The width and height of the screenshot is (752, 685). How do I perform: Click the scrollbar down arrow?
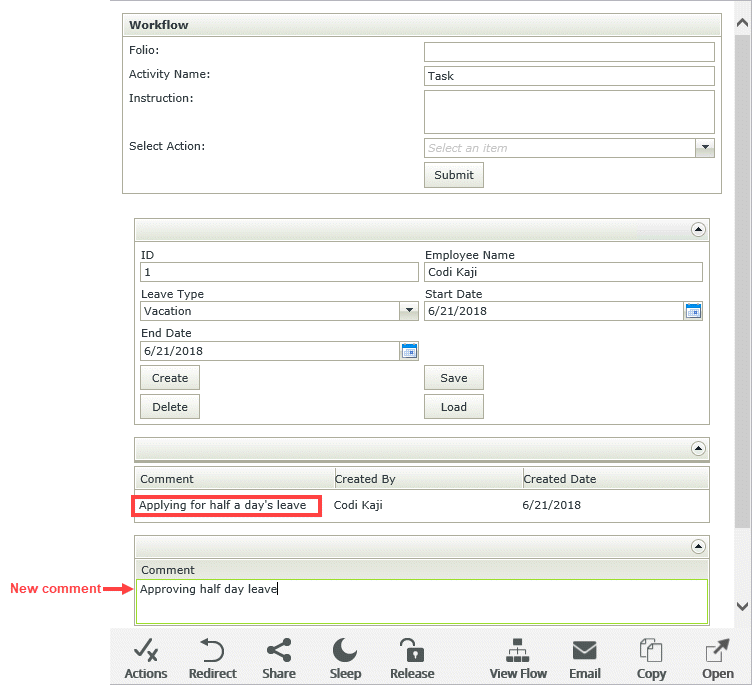point(742,606)
